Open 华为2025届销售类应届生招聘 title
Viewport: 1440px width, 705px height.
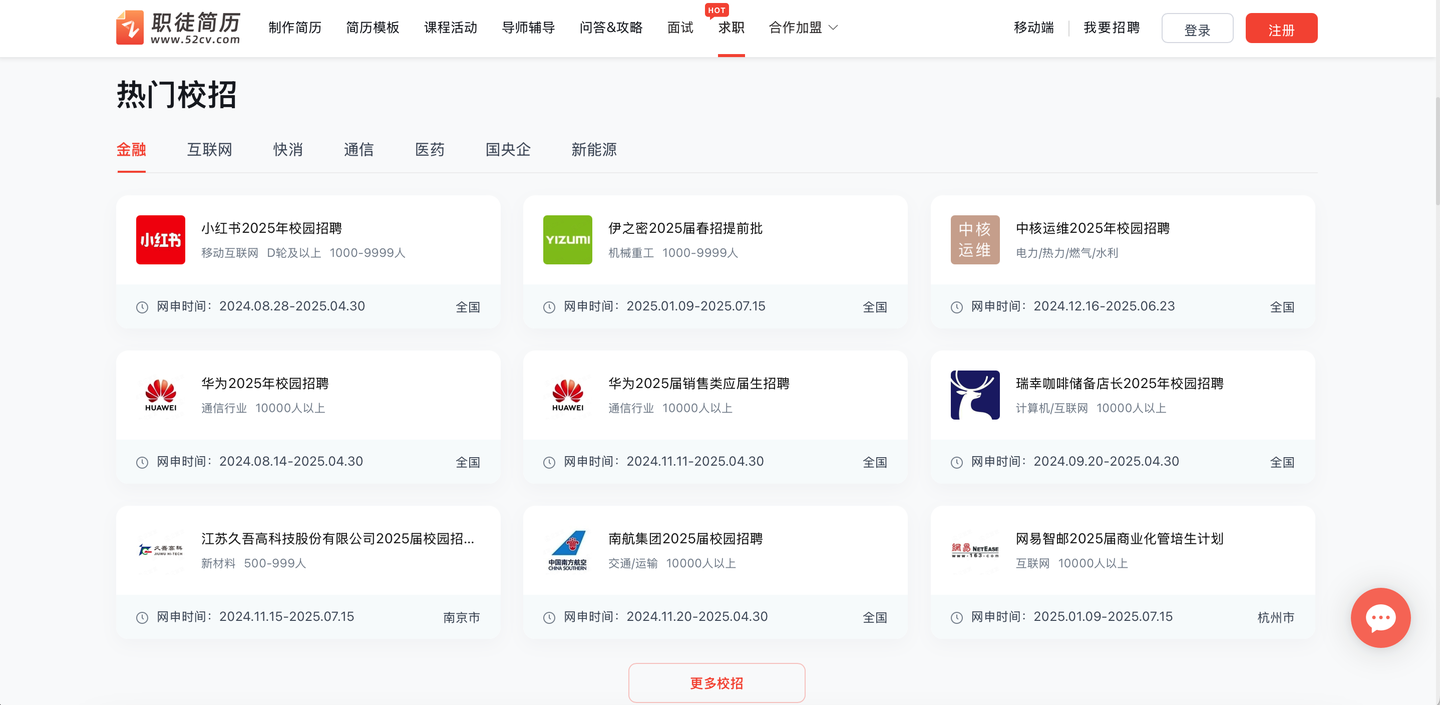click(699, 383)
